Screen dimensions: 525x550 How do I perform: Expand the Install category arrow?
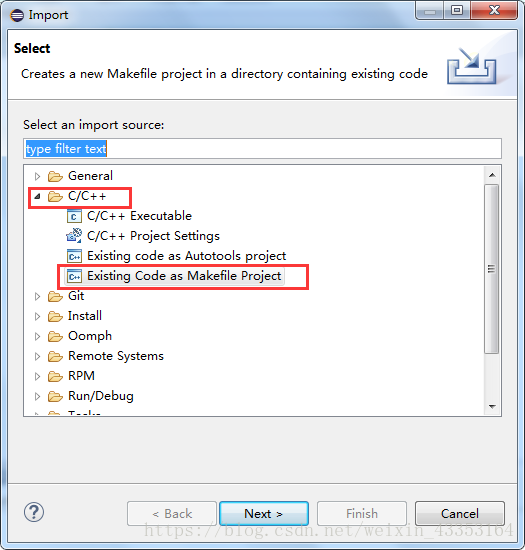coord(37,316)
